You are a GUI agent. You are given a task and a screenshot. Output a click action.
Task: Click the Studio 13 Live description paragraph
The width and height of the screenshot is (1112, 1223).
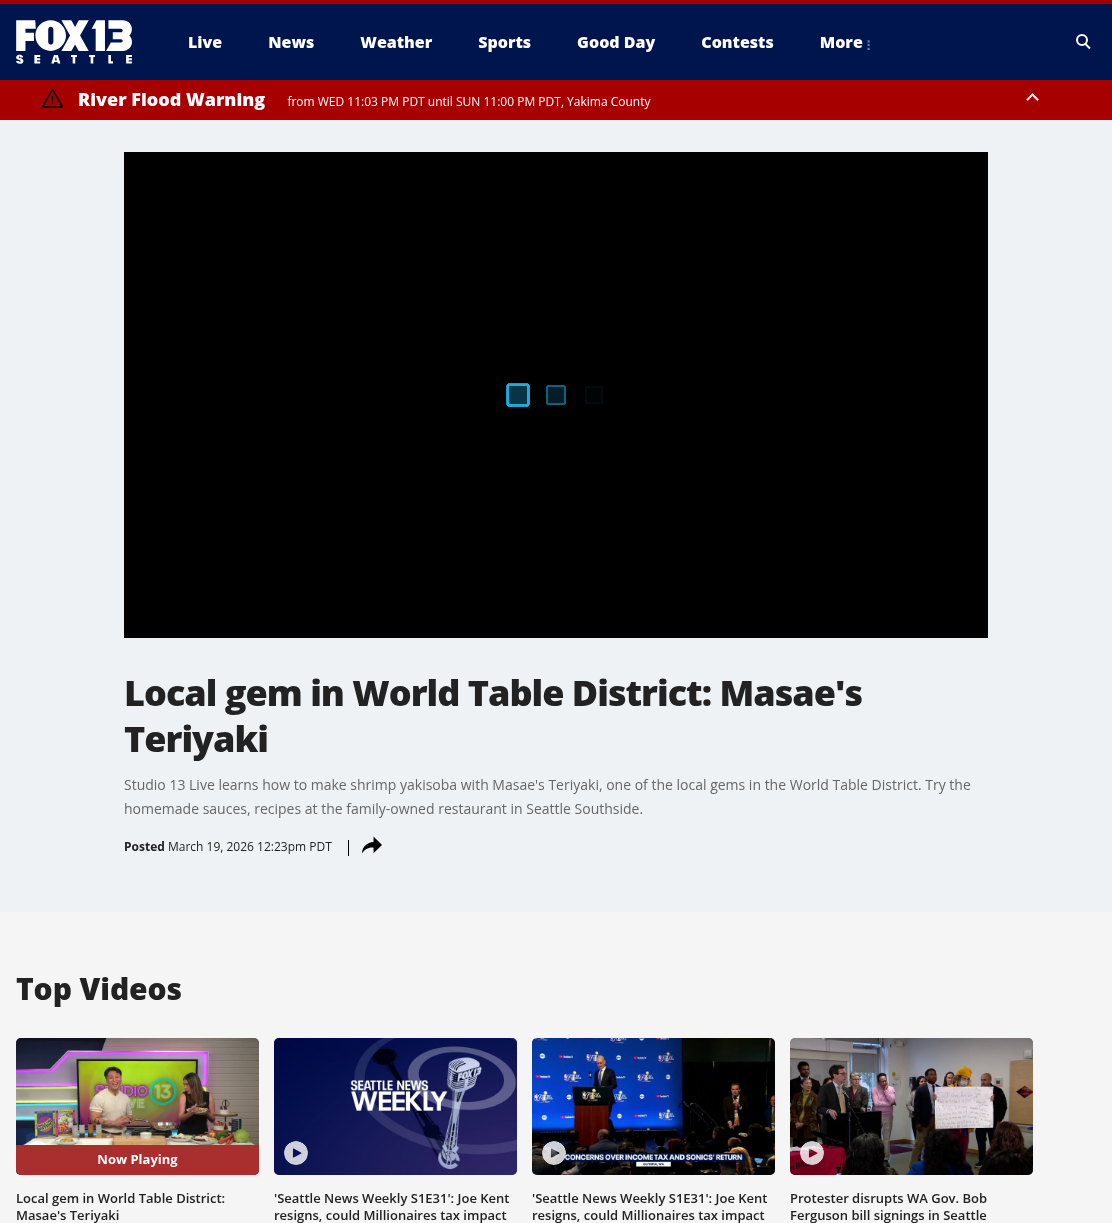[547, 797]
